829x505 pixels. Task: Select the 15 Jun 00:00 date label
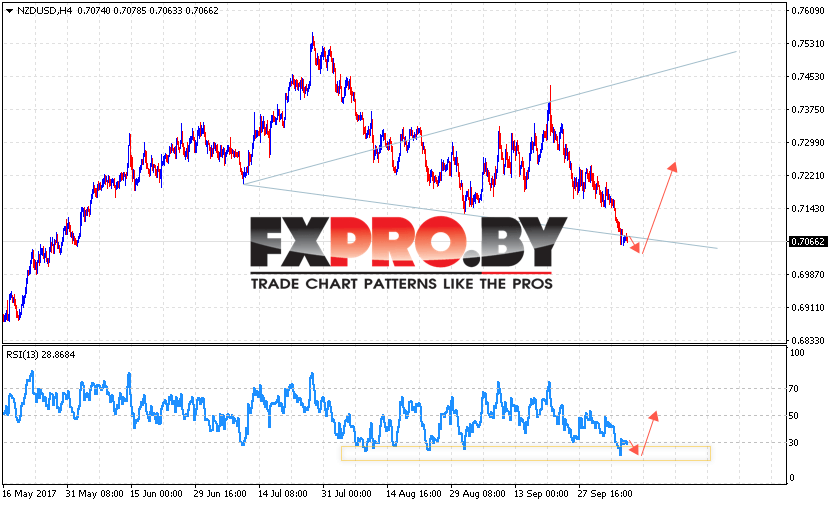pyautogui.click(x=156, y=494)
